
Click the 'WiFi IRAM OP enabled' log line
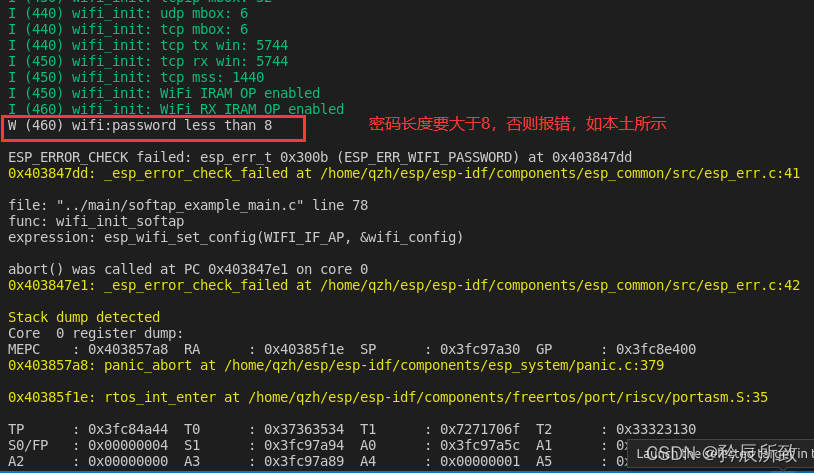click(x=164, y=93)
